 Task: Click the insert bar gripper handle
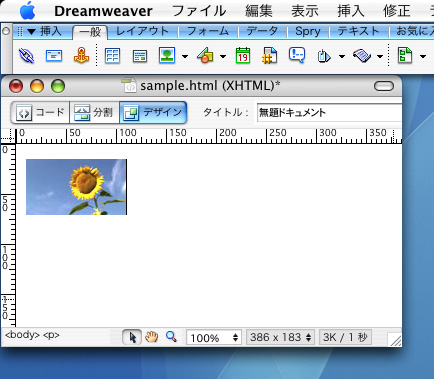pos(20,32)
